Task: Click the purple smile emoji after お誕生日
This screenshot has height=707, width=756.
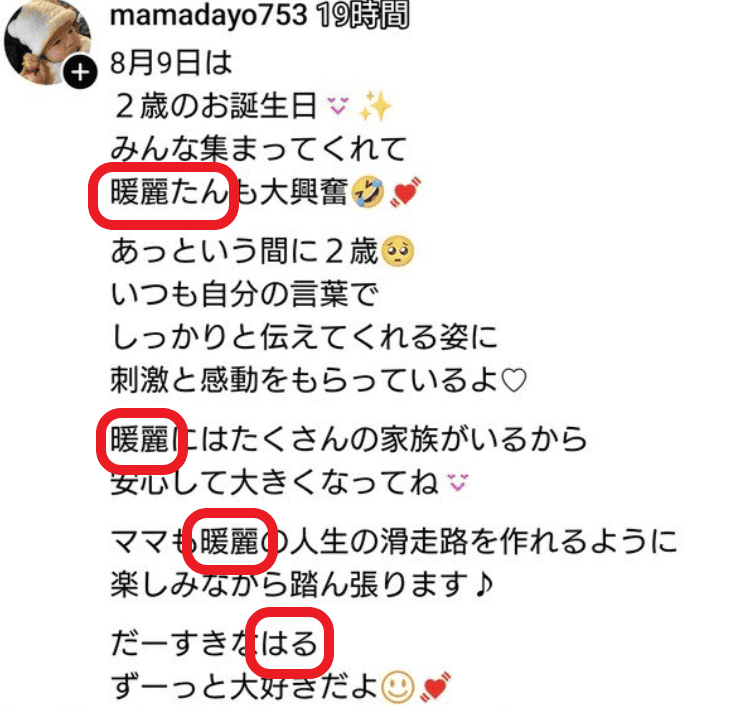Action: pyautogui.click(x=338, y=105)
